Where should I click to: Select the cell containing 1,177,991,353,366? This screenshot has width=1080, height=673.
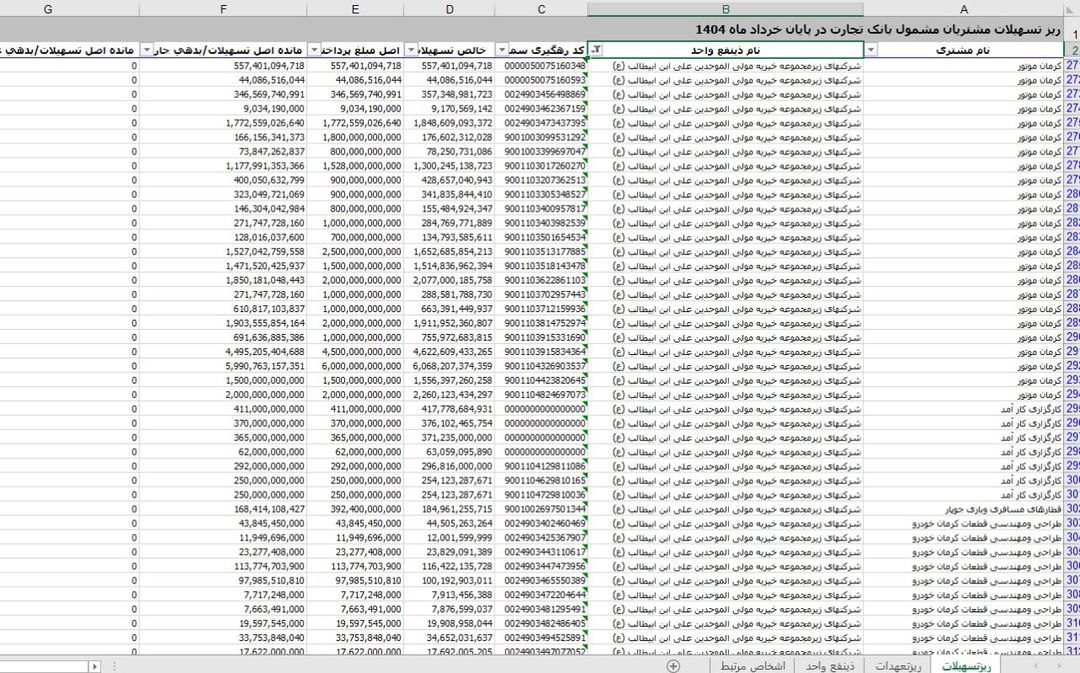click(x=223, y=166)
